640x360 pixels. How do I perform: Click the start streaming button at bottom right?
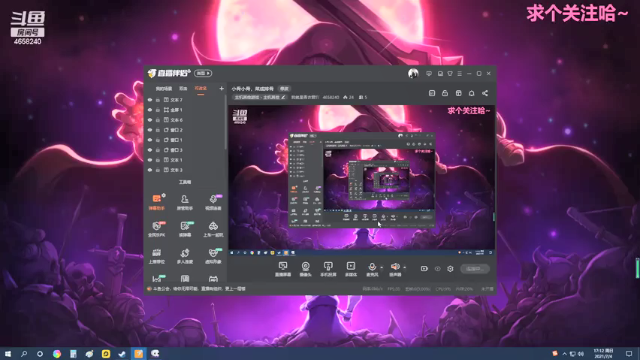[x=475, y=269]
